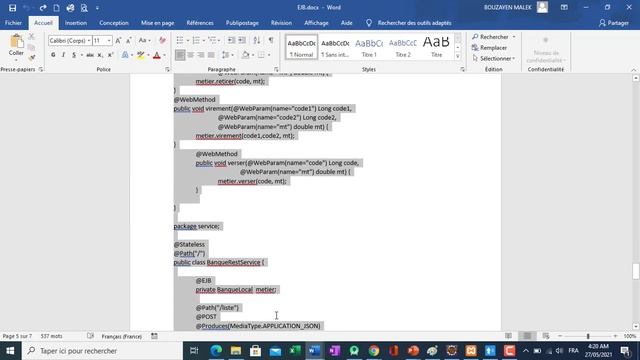Open Excel from the taskbar
640x360 pixels.
coord(295,351)
